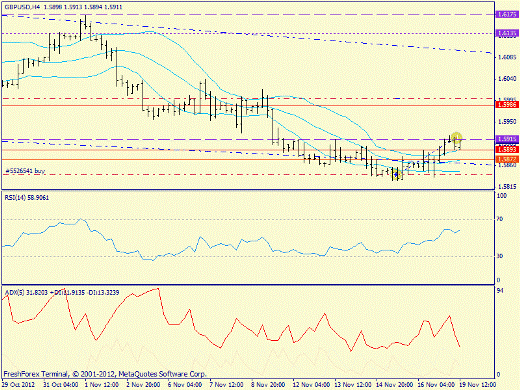Click the '29 Oct 2012' date label
The height and width of the screenshot is (390, 520).
pyautogui.click(x=18, y=385)
